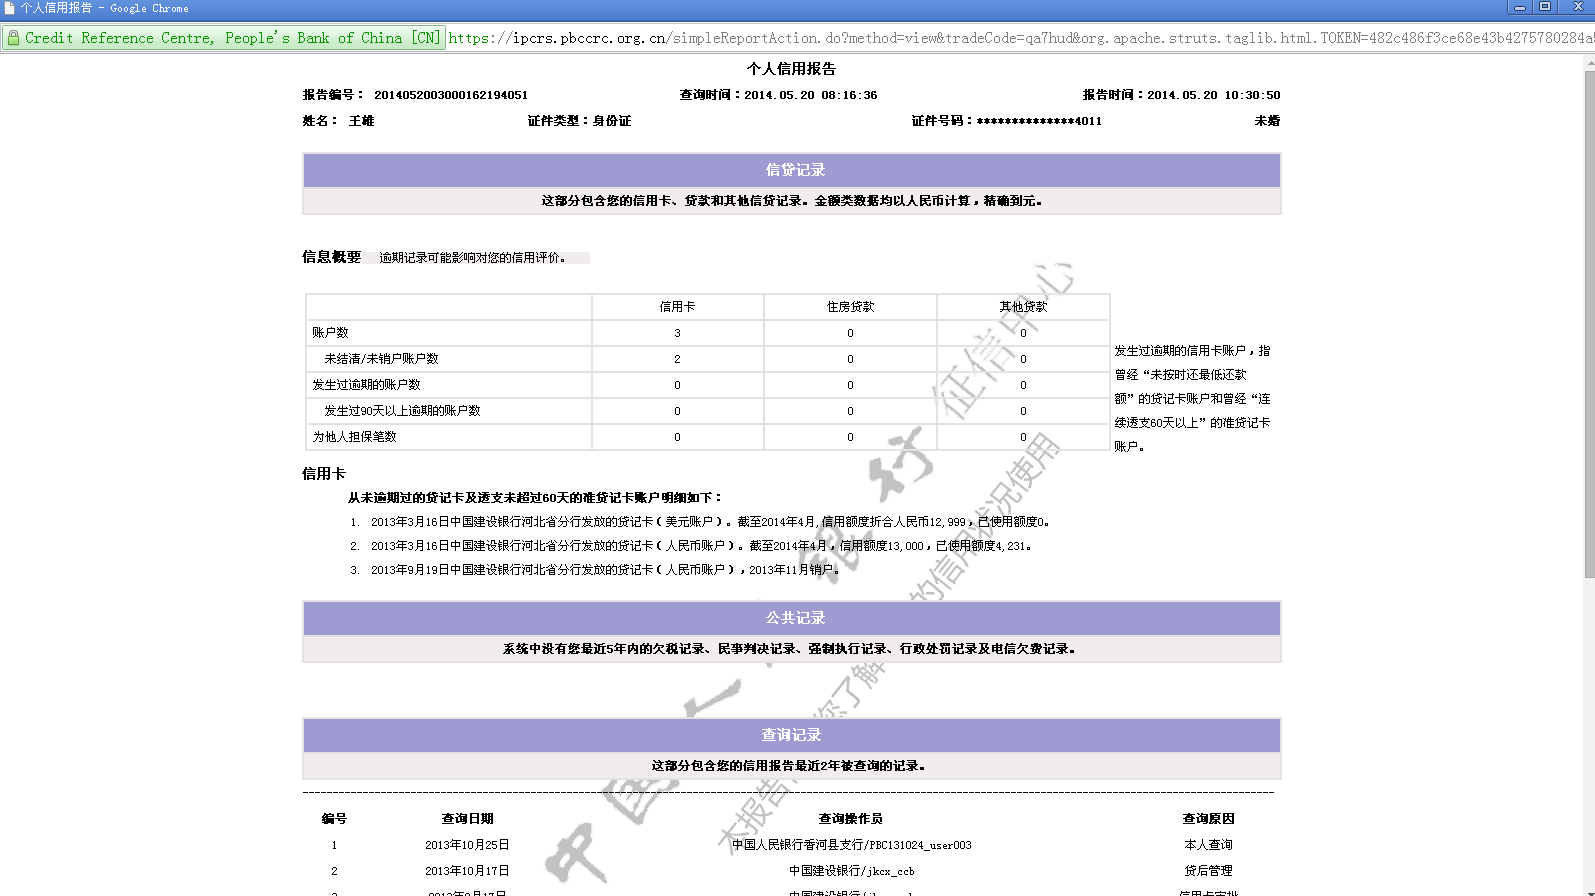Click the 逾期记录可能影响对您的信用评价 note
This screenshot has width=1595, height=896.
point(472,258)
